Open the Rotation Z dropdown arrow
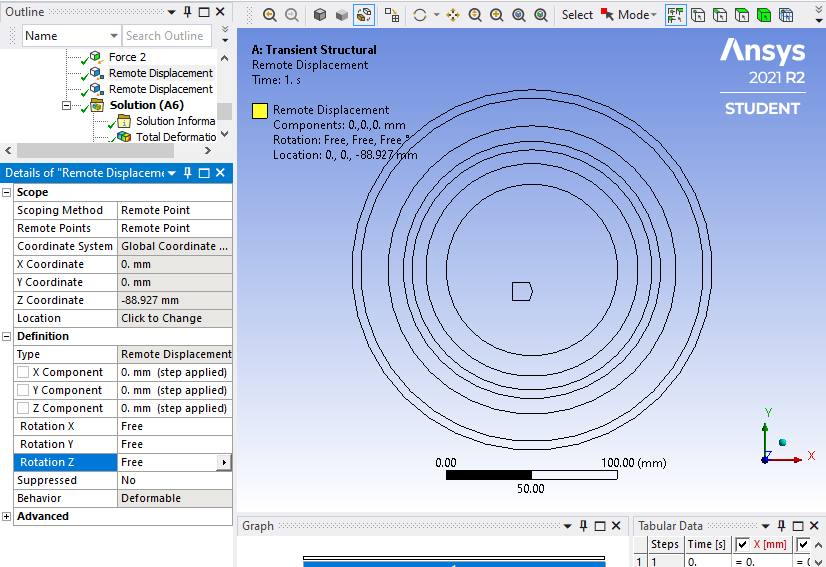This screenshot has width=826, height=567. pyautogui.click(x=223, y=462)
